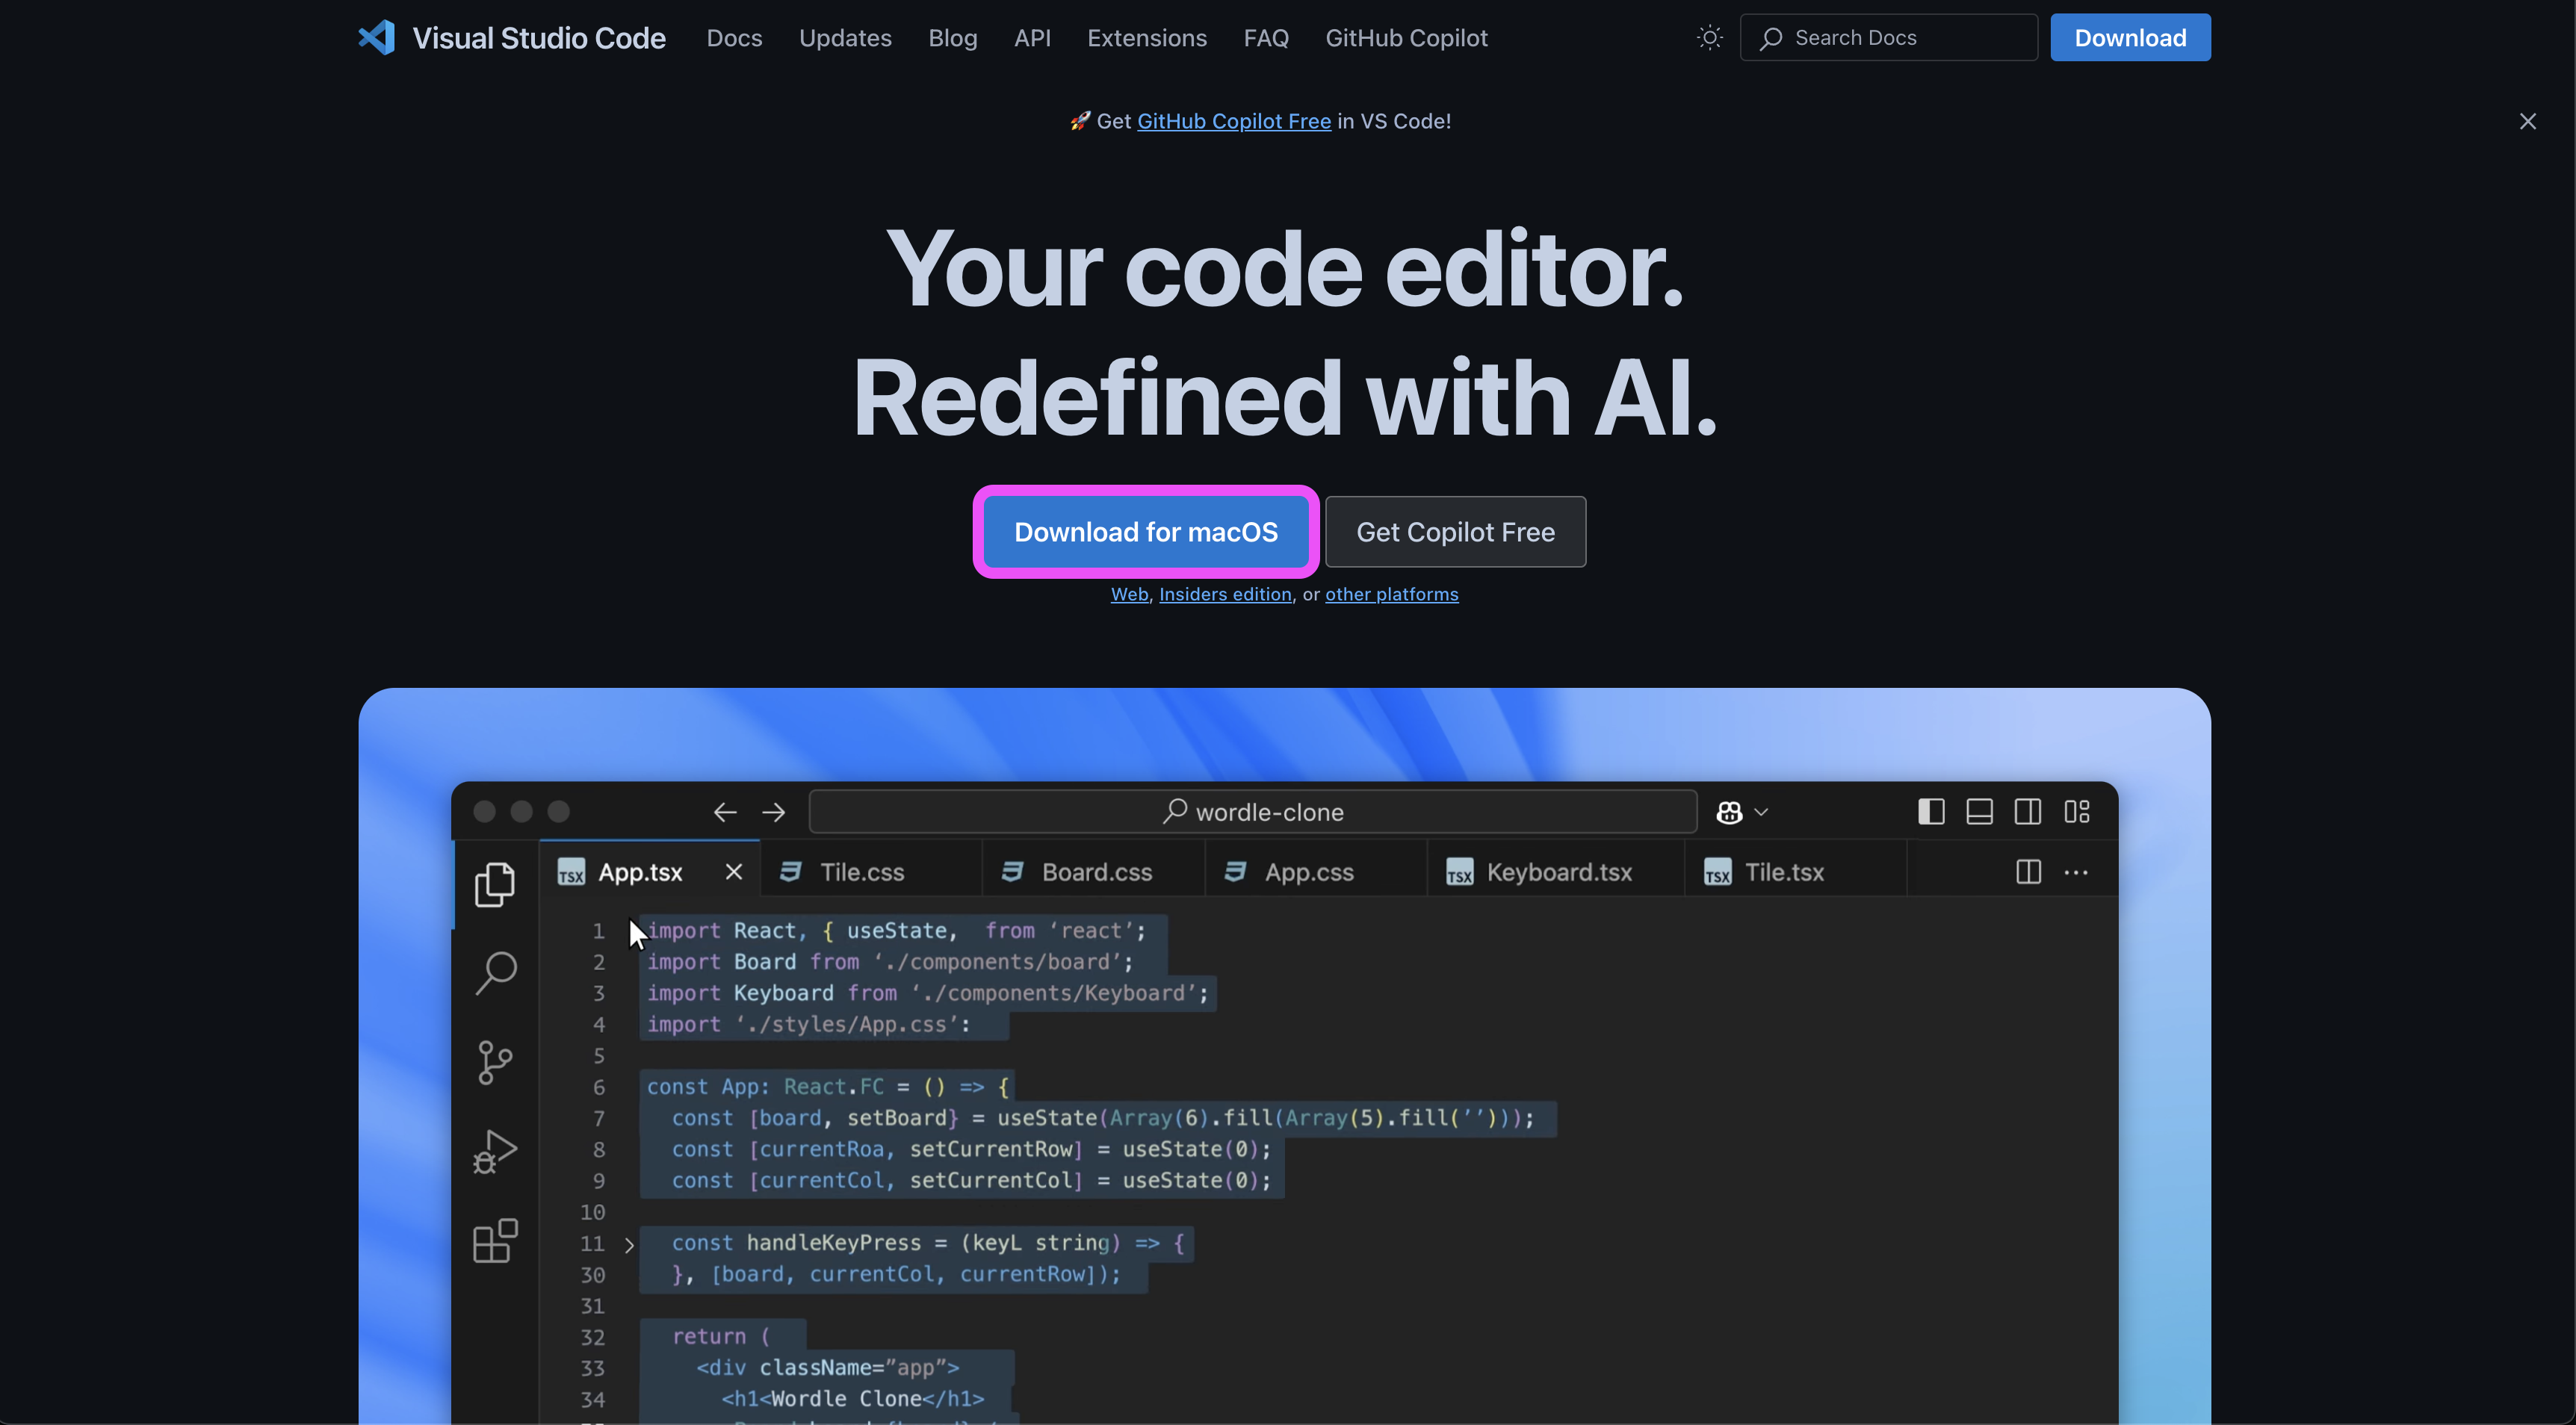
Task: Open the Search magnifier in activity bar
Action: [495, 972]
